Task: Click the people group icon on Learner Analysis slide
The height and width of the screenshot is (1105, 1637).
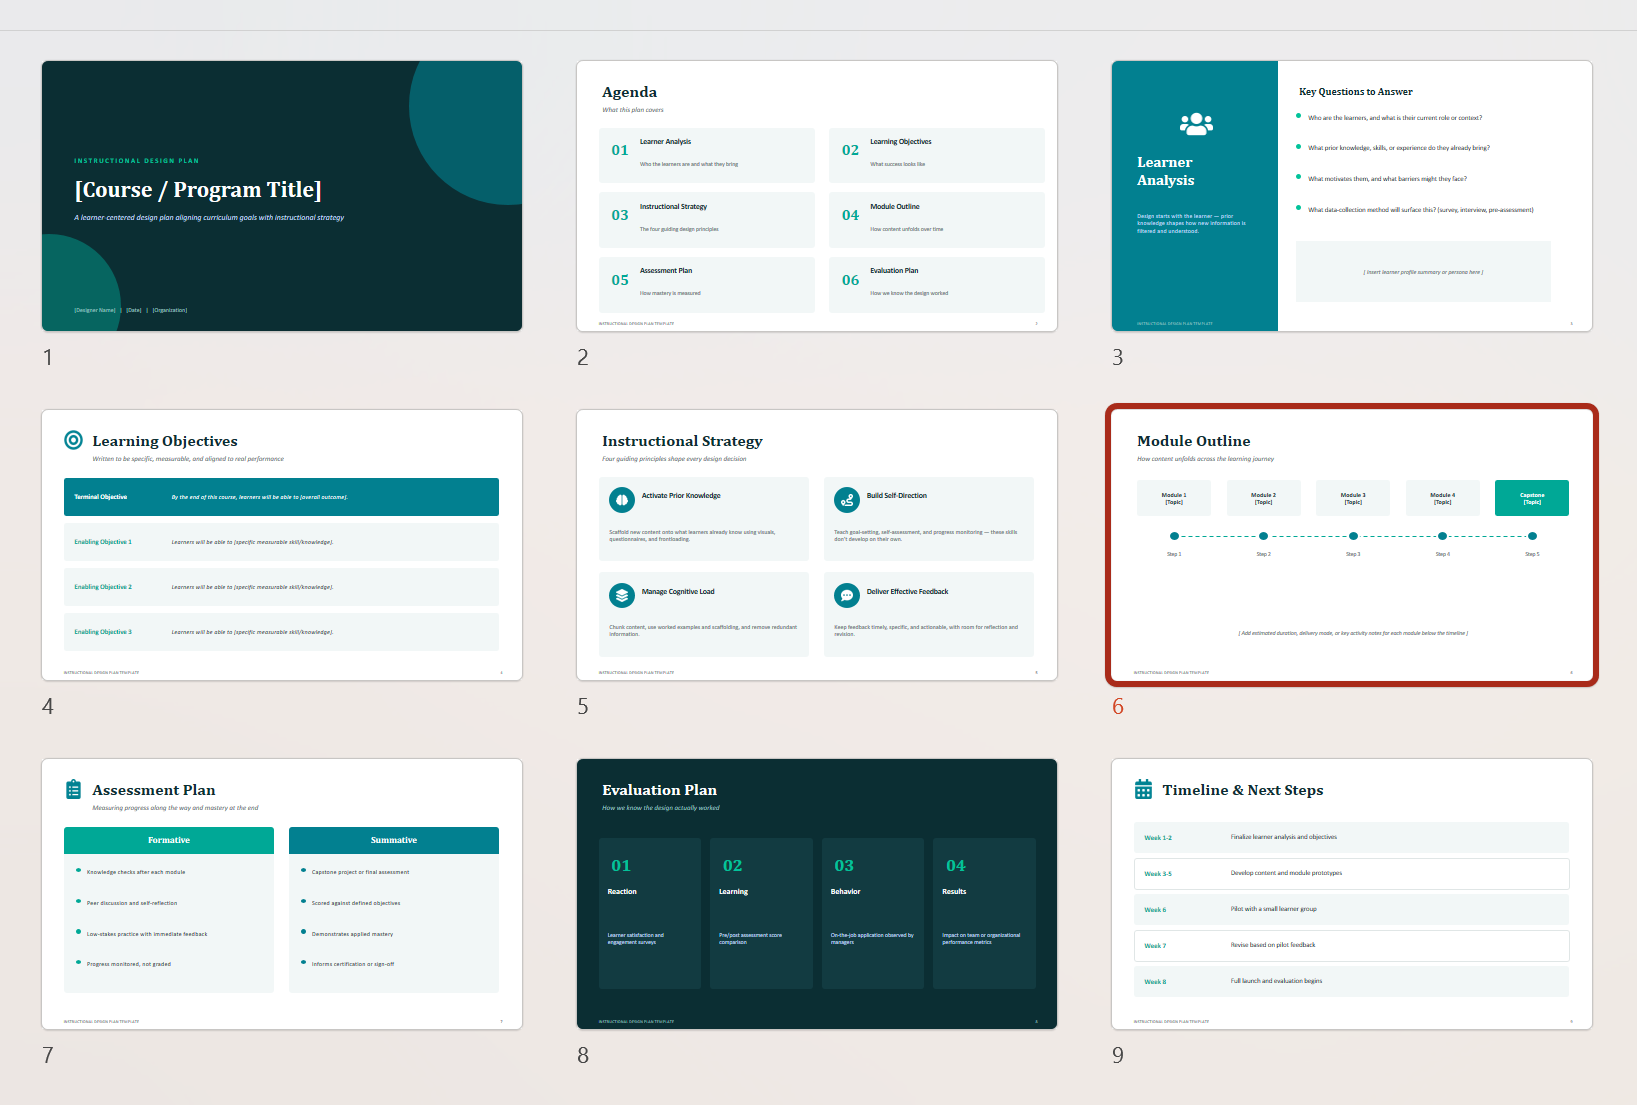Action: coord(1196,124)
